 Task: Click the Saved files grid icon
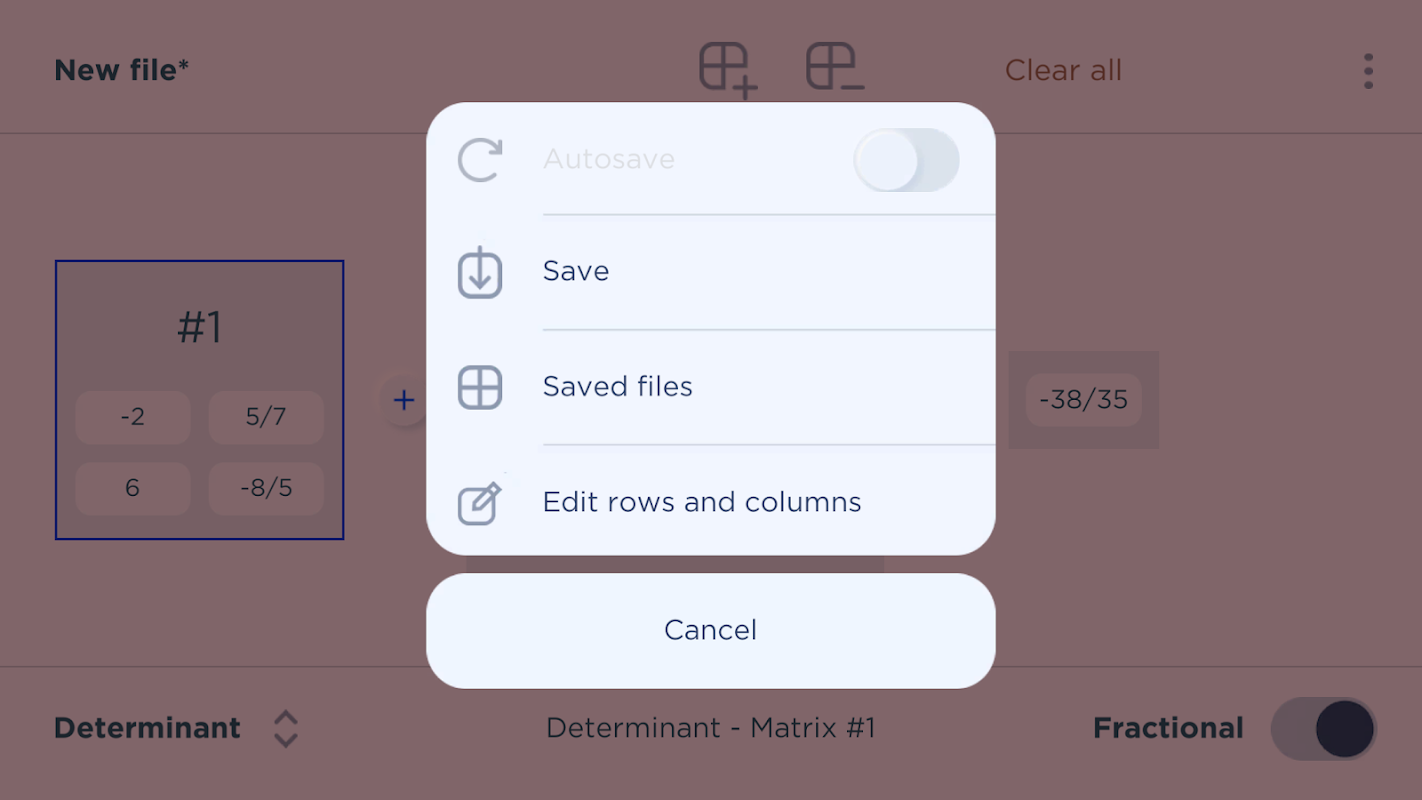point(480,387)
